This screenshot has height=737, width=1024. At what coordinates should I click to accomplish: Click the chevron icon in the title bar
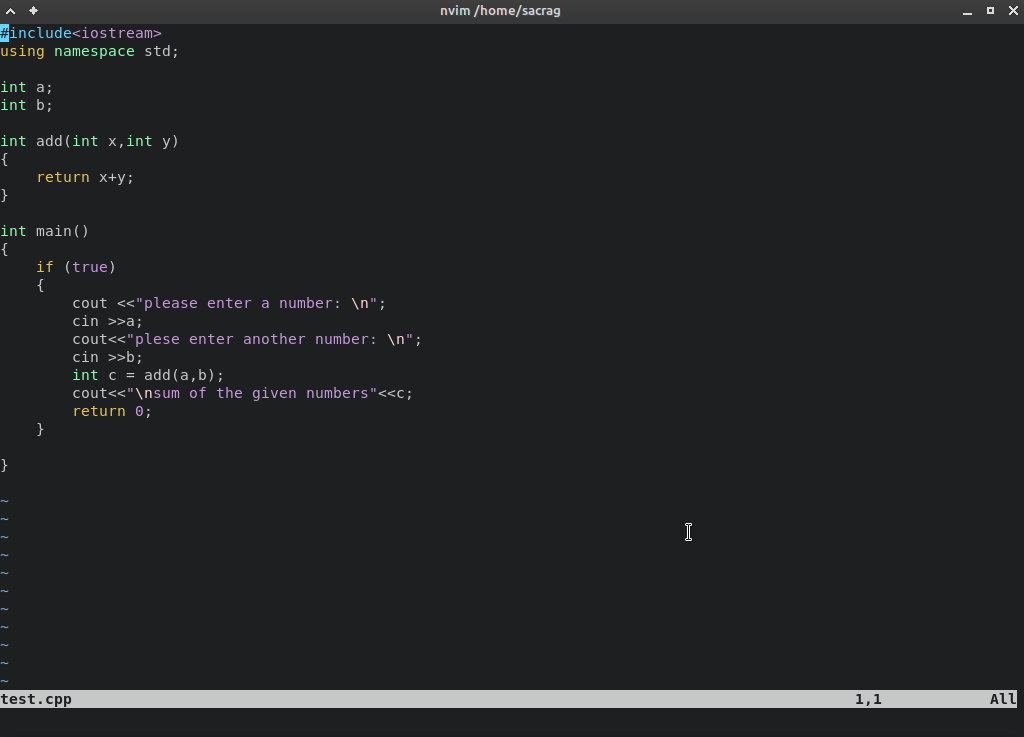point(10,11)
